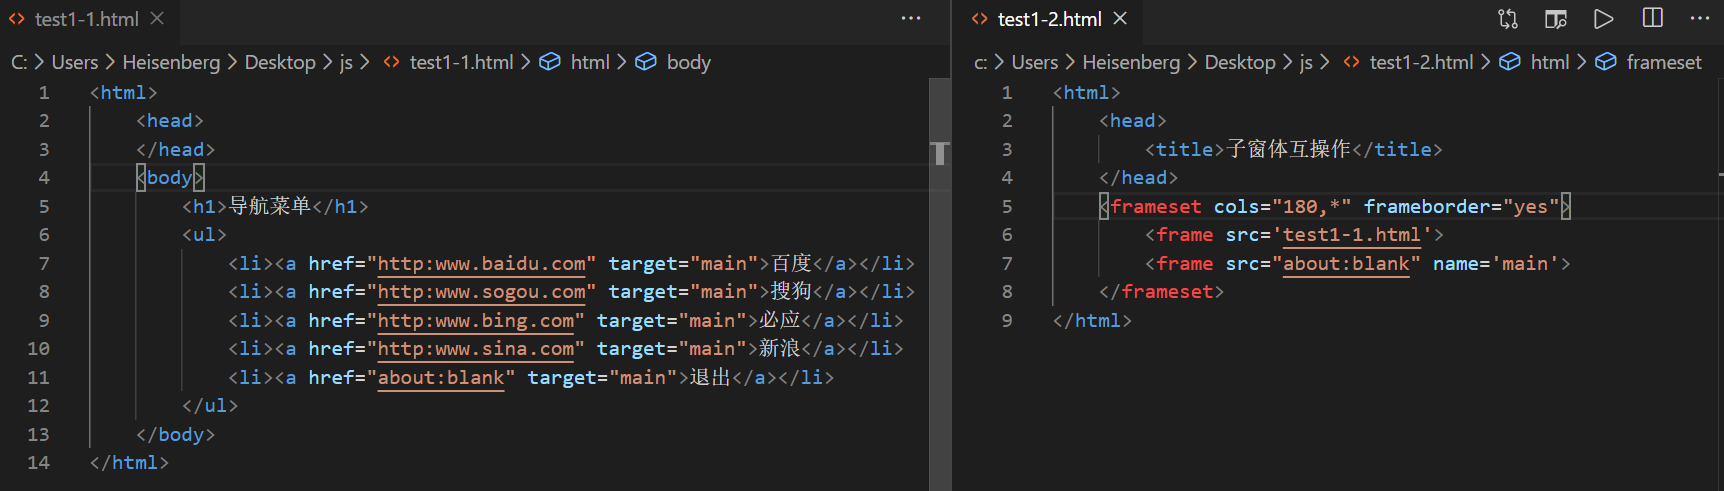
Task: Click the Open Changes compare icon
Action: tap(1507, 19)
